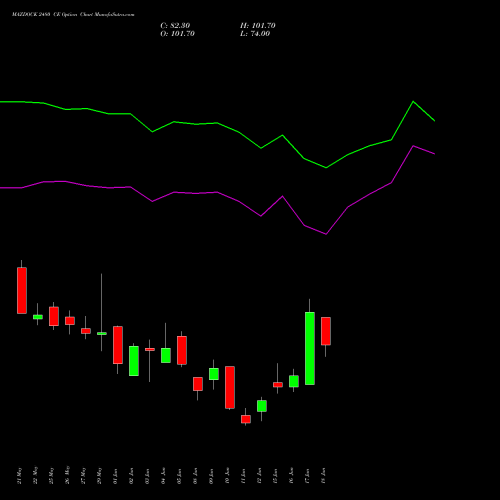Click the 15 Jun date label

(276, 476)
